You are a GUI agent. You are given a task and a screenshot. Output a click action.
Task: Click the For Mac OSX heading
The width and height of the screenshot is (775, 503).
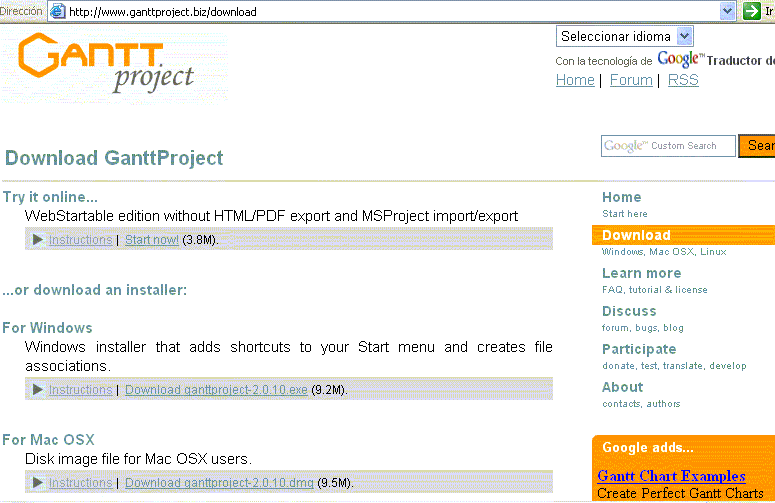(48, 440)
